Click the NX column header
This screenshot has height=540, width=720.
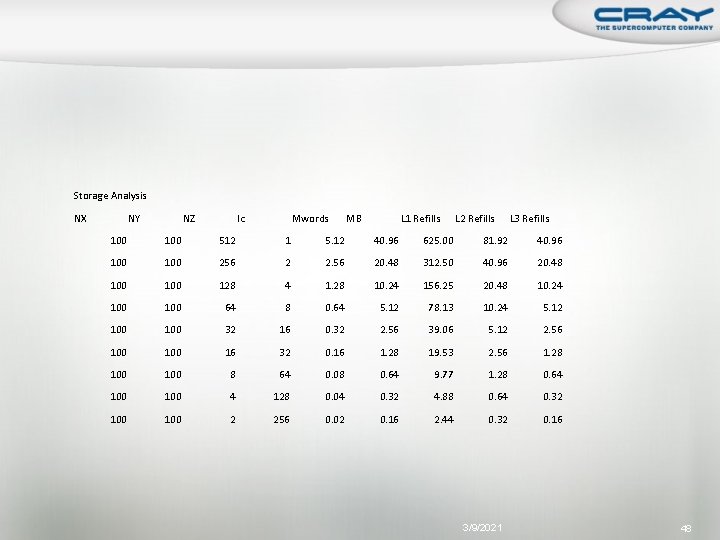click(x=80, y=219)
